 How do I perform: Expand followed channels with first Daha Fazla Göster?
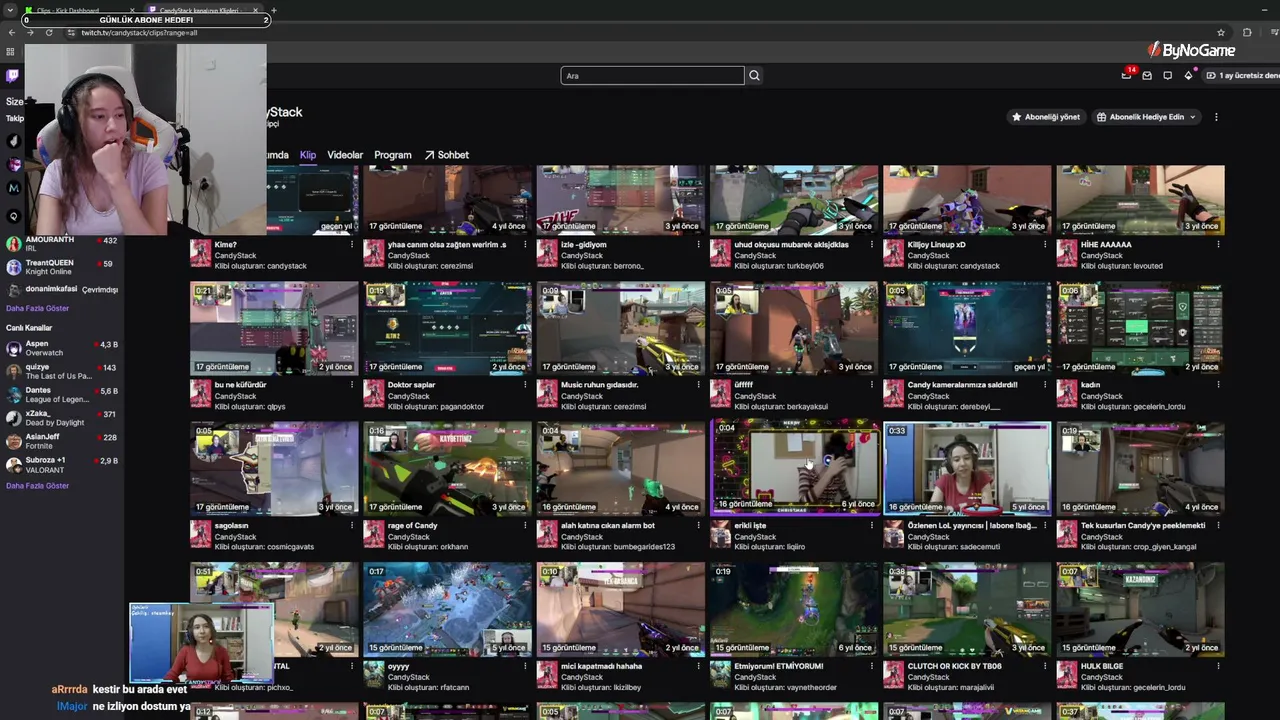tap(38, 308)
